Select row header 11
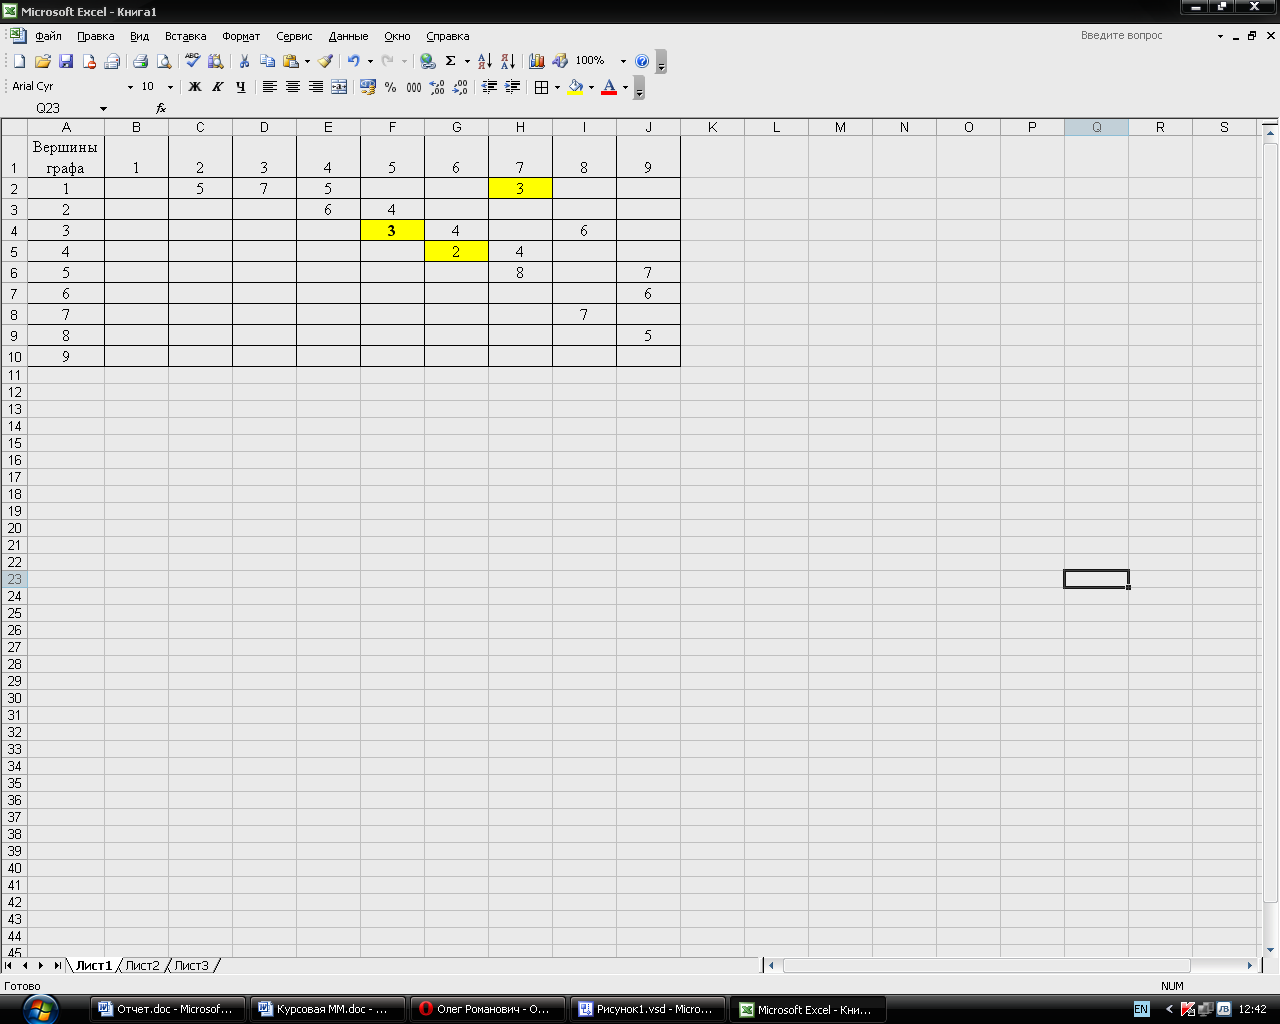Screen dimensions: 1280x1024 (x=14, y=375)
